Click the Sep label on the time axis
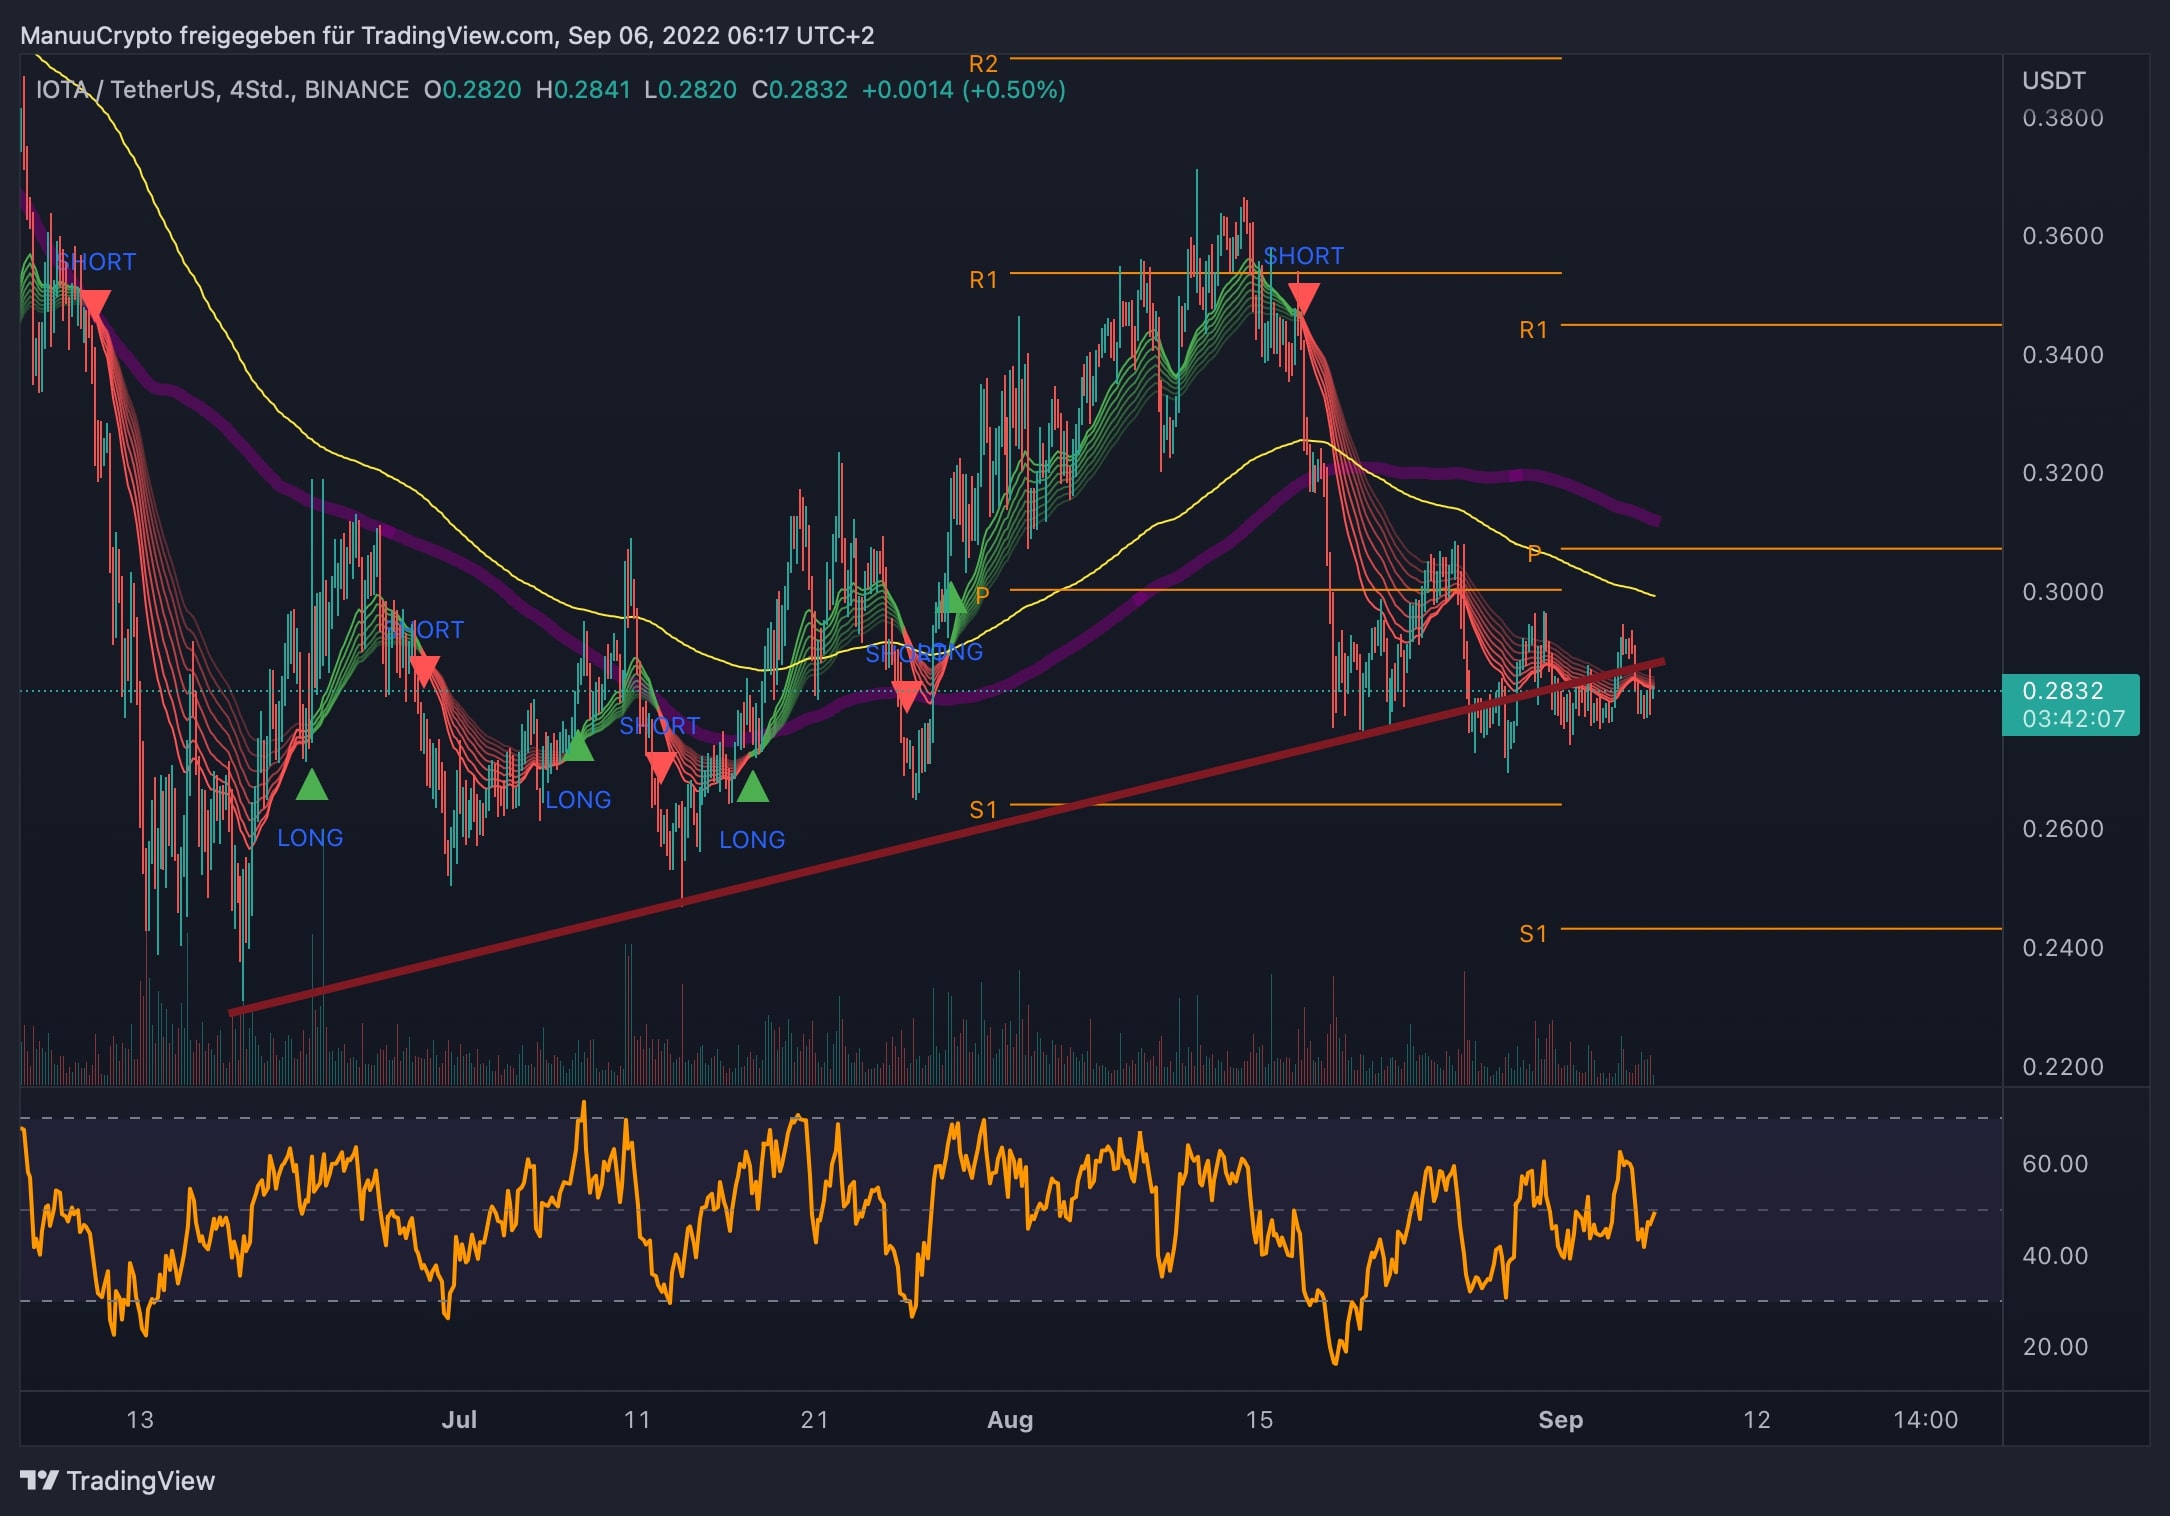The image size is (2170, 1516). [1561, 1420]
